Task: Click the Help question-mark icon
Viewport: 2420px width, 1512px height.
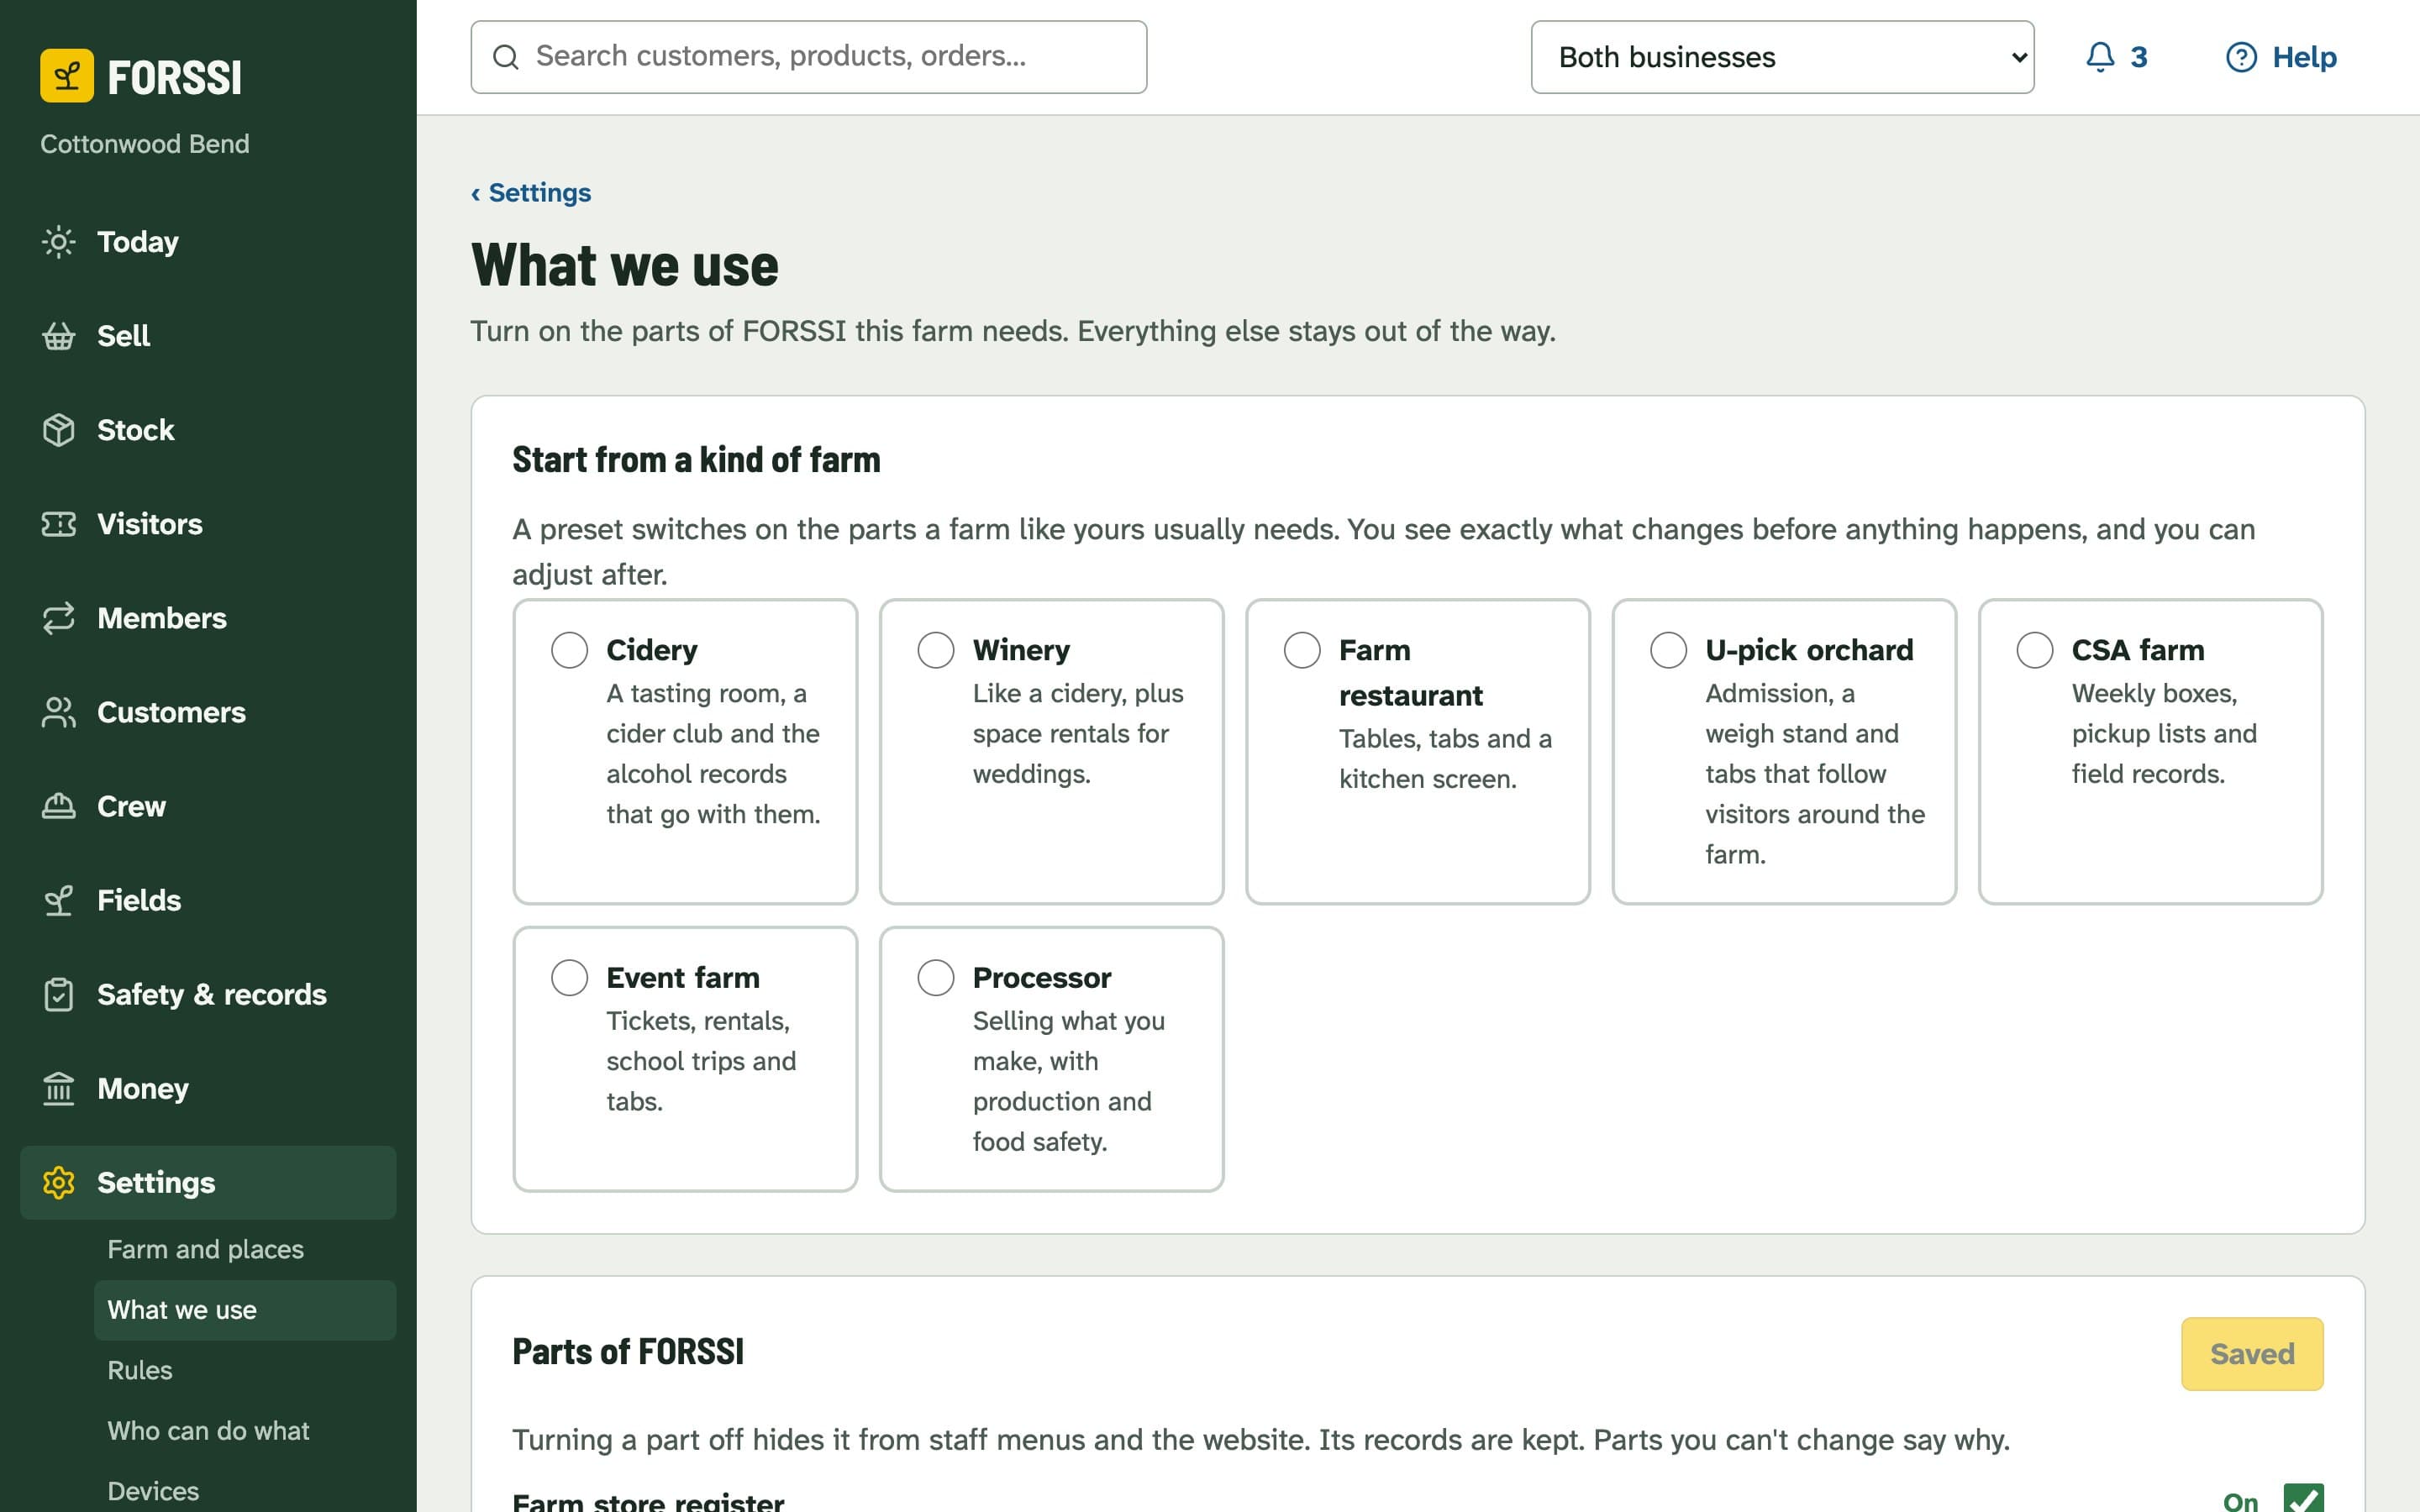Action: [x=2241, y=57]
